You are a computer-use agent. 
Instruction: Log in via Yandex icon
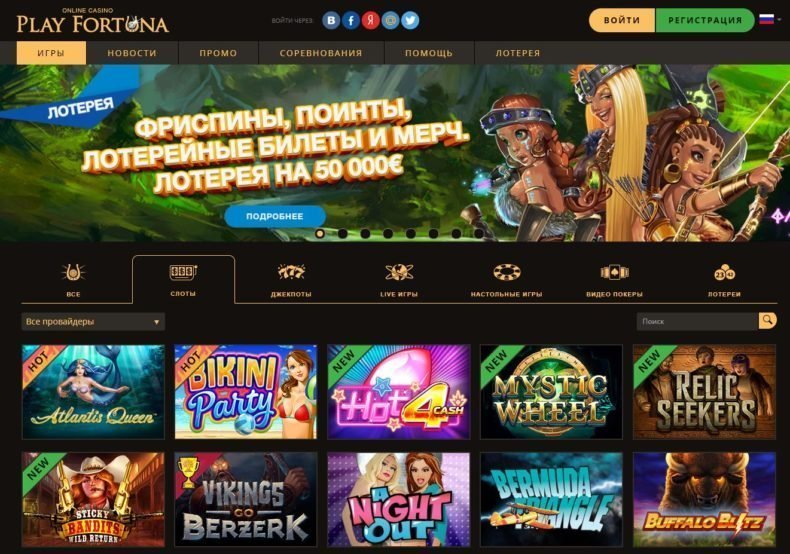pyautogui.click(x=370, y=21)
